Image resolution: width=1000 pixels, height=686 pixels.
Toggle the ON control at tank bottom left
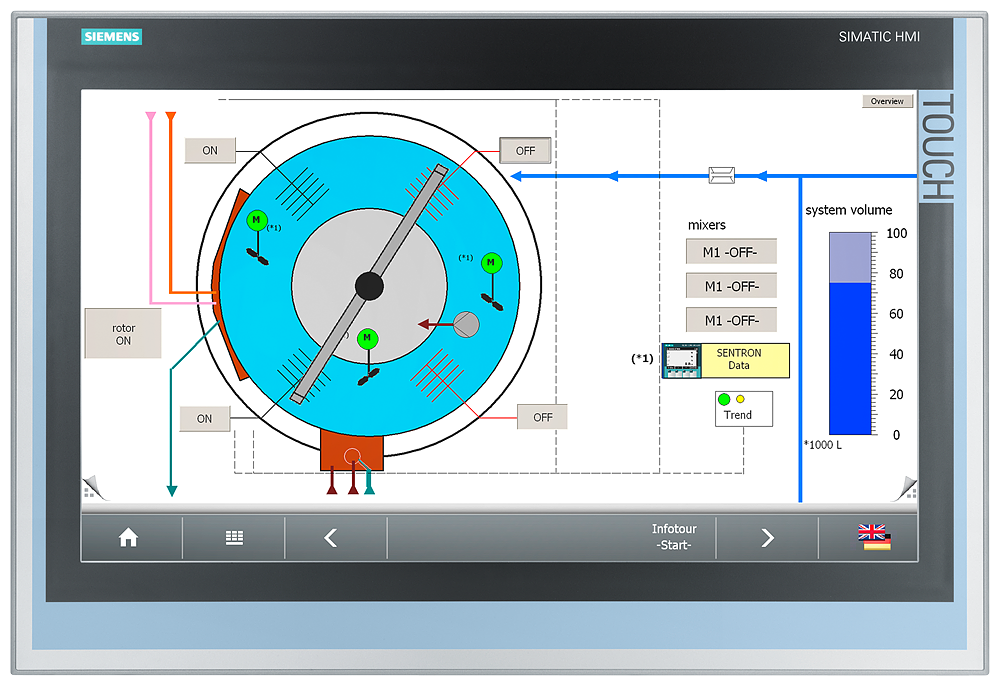[204, 418]
